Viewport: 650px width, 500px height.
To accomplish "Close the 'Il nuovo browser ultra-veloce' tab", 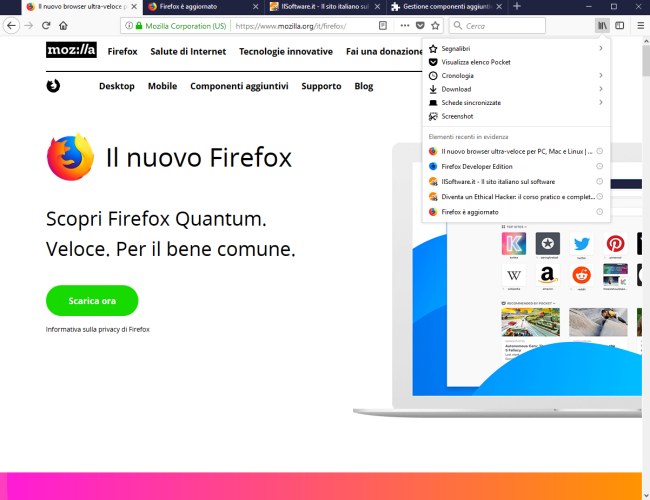I will pyautogui.click(x=134, y=7).
